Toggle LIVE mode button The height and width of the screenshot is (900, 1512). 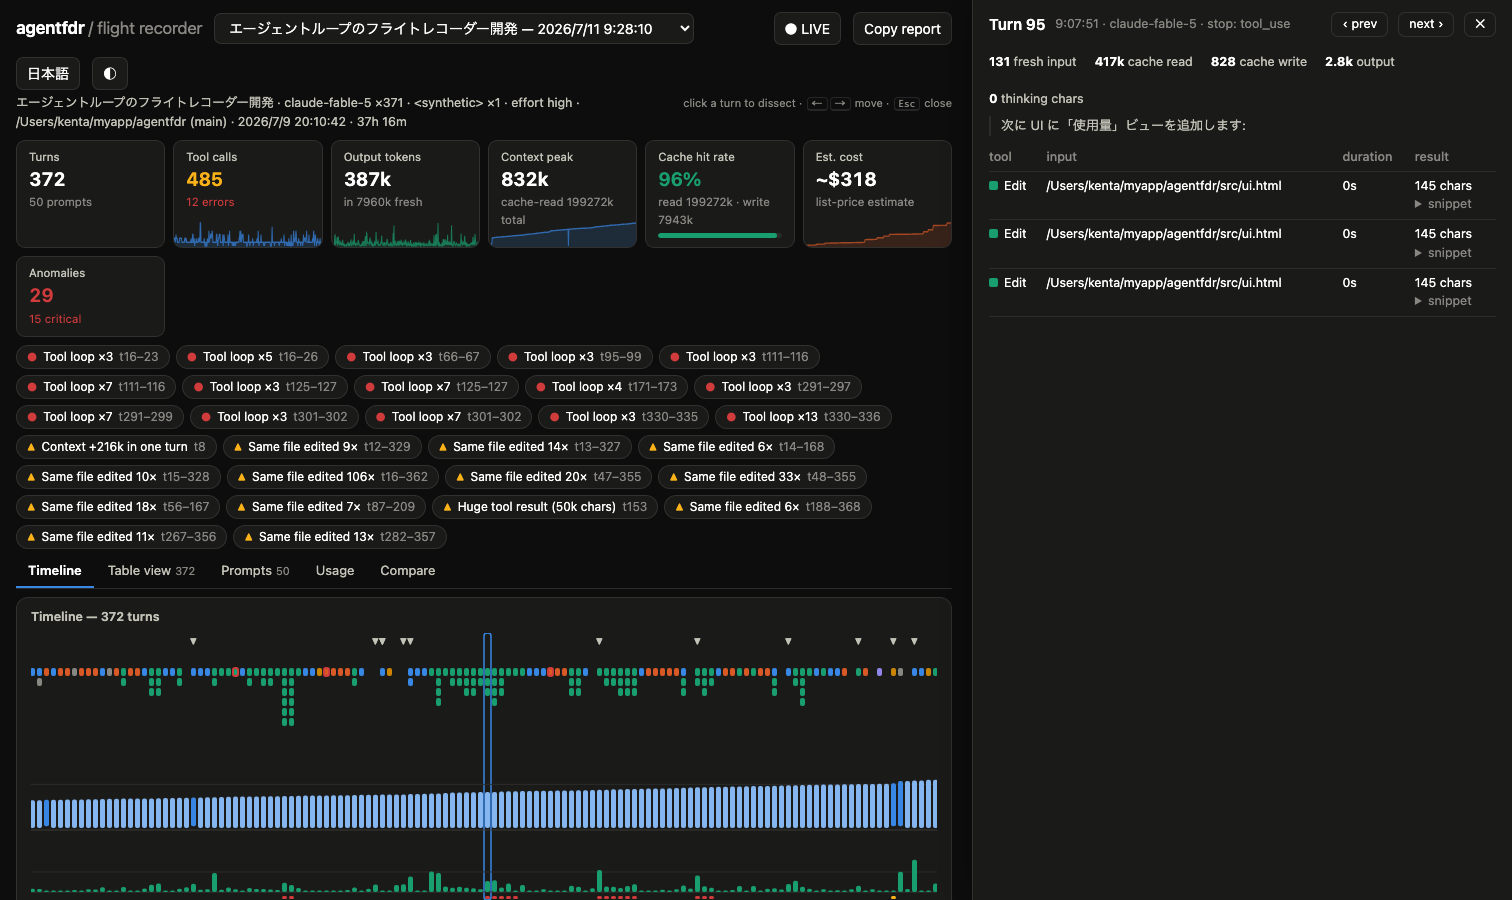(807, 29)
